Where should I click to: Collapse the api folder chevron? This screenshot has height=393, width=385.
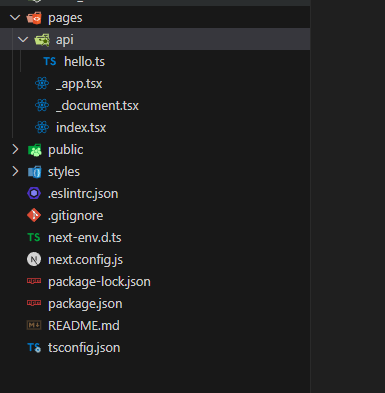click(23, 39)
